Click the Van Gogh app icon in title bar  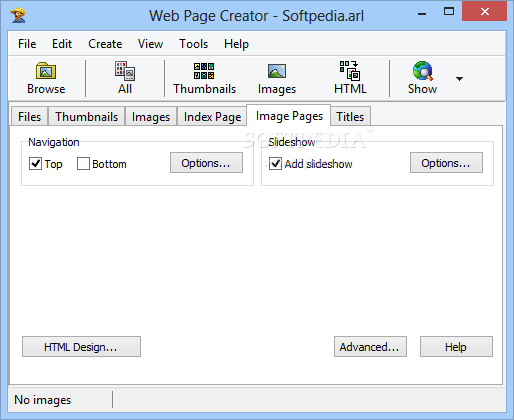(x=18, y=15)
